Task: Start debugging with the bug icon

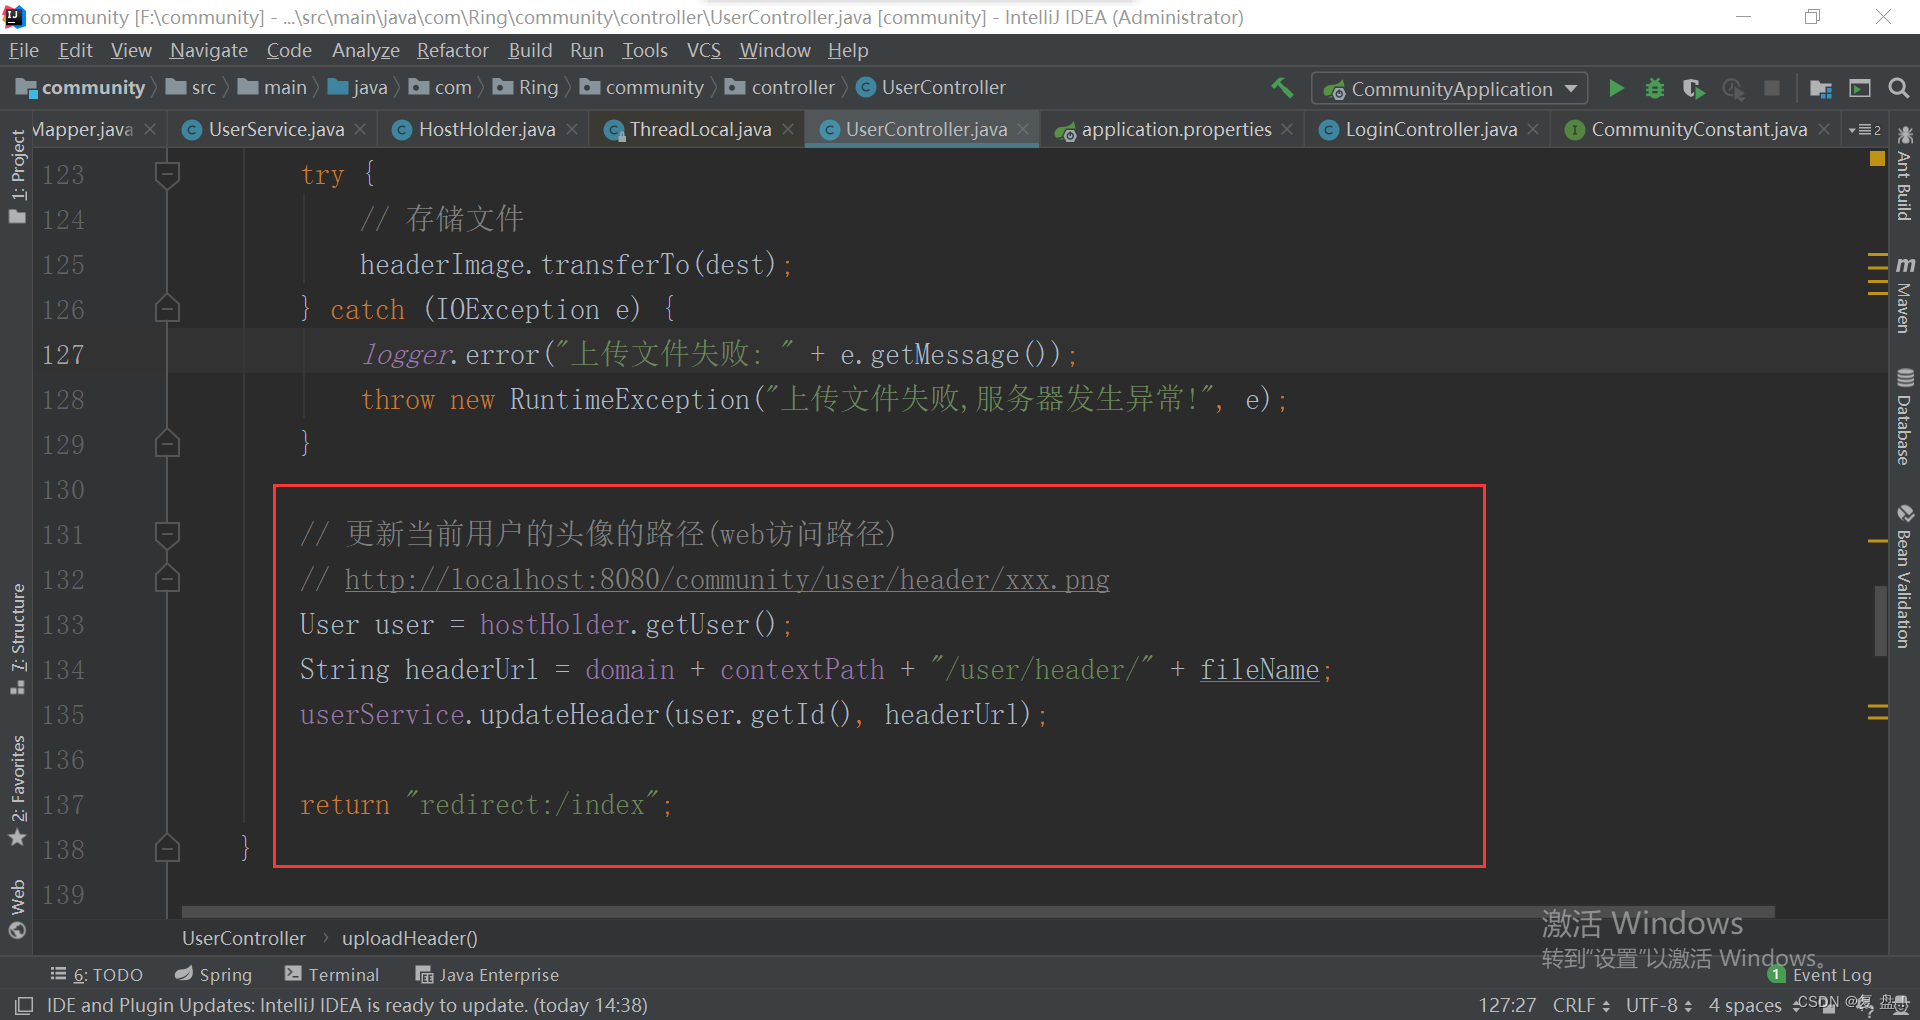Action: (x=1655, y=88)
